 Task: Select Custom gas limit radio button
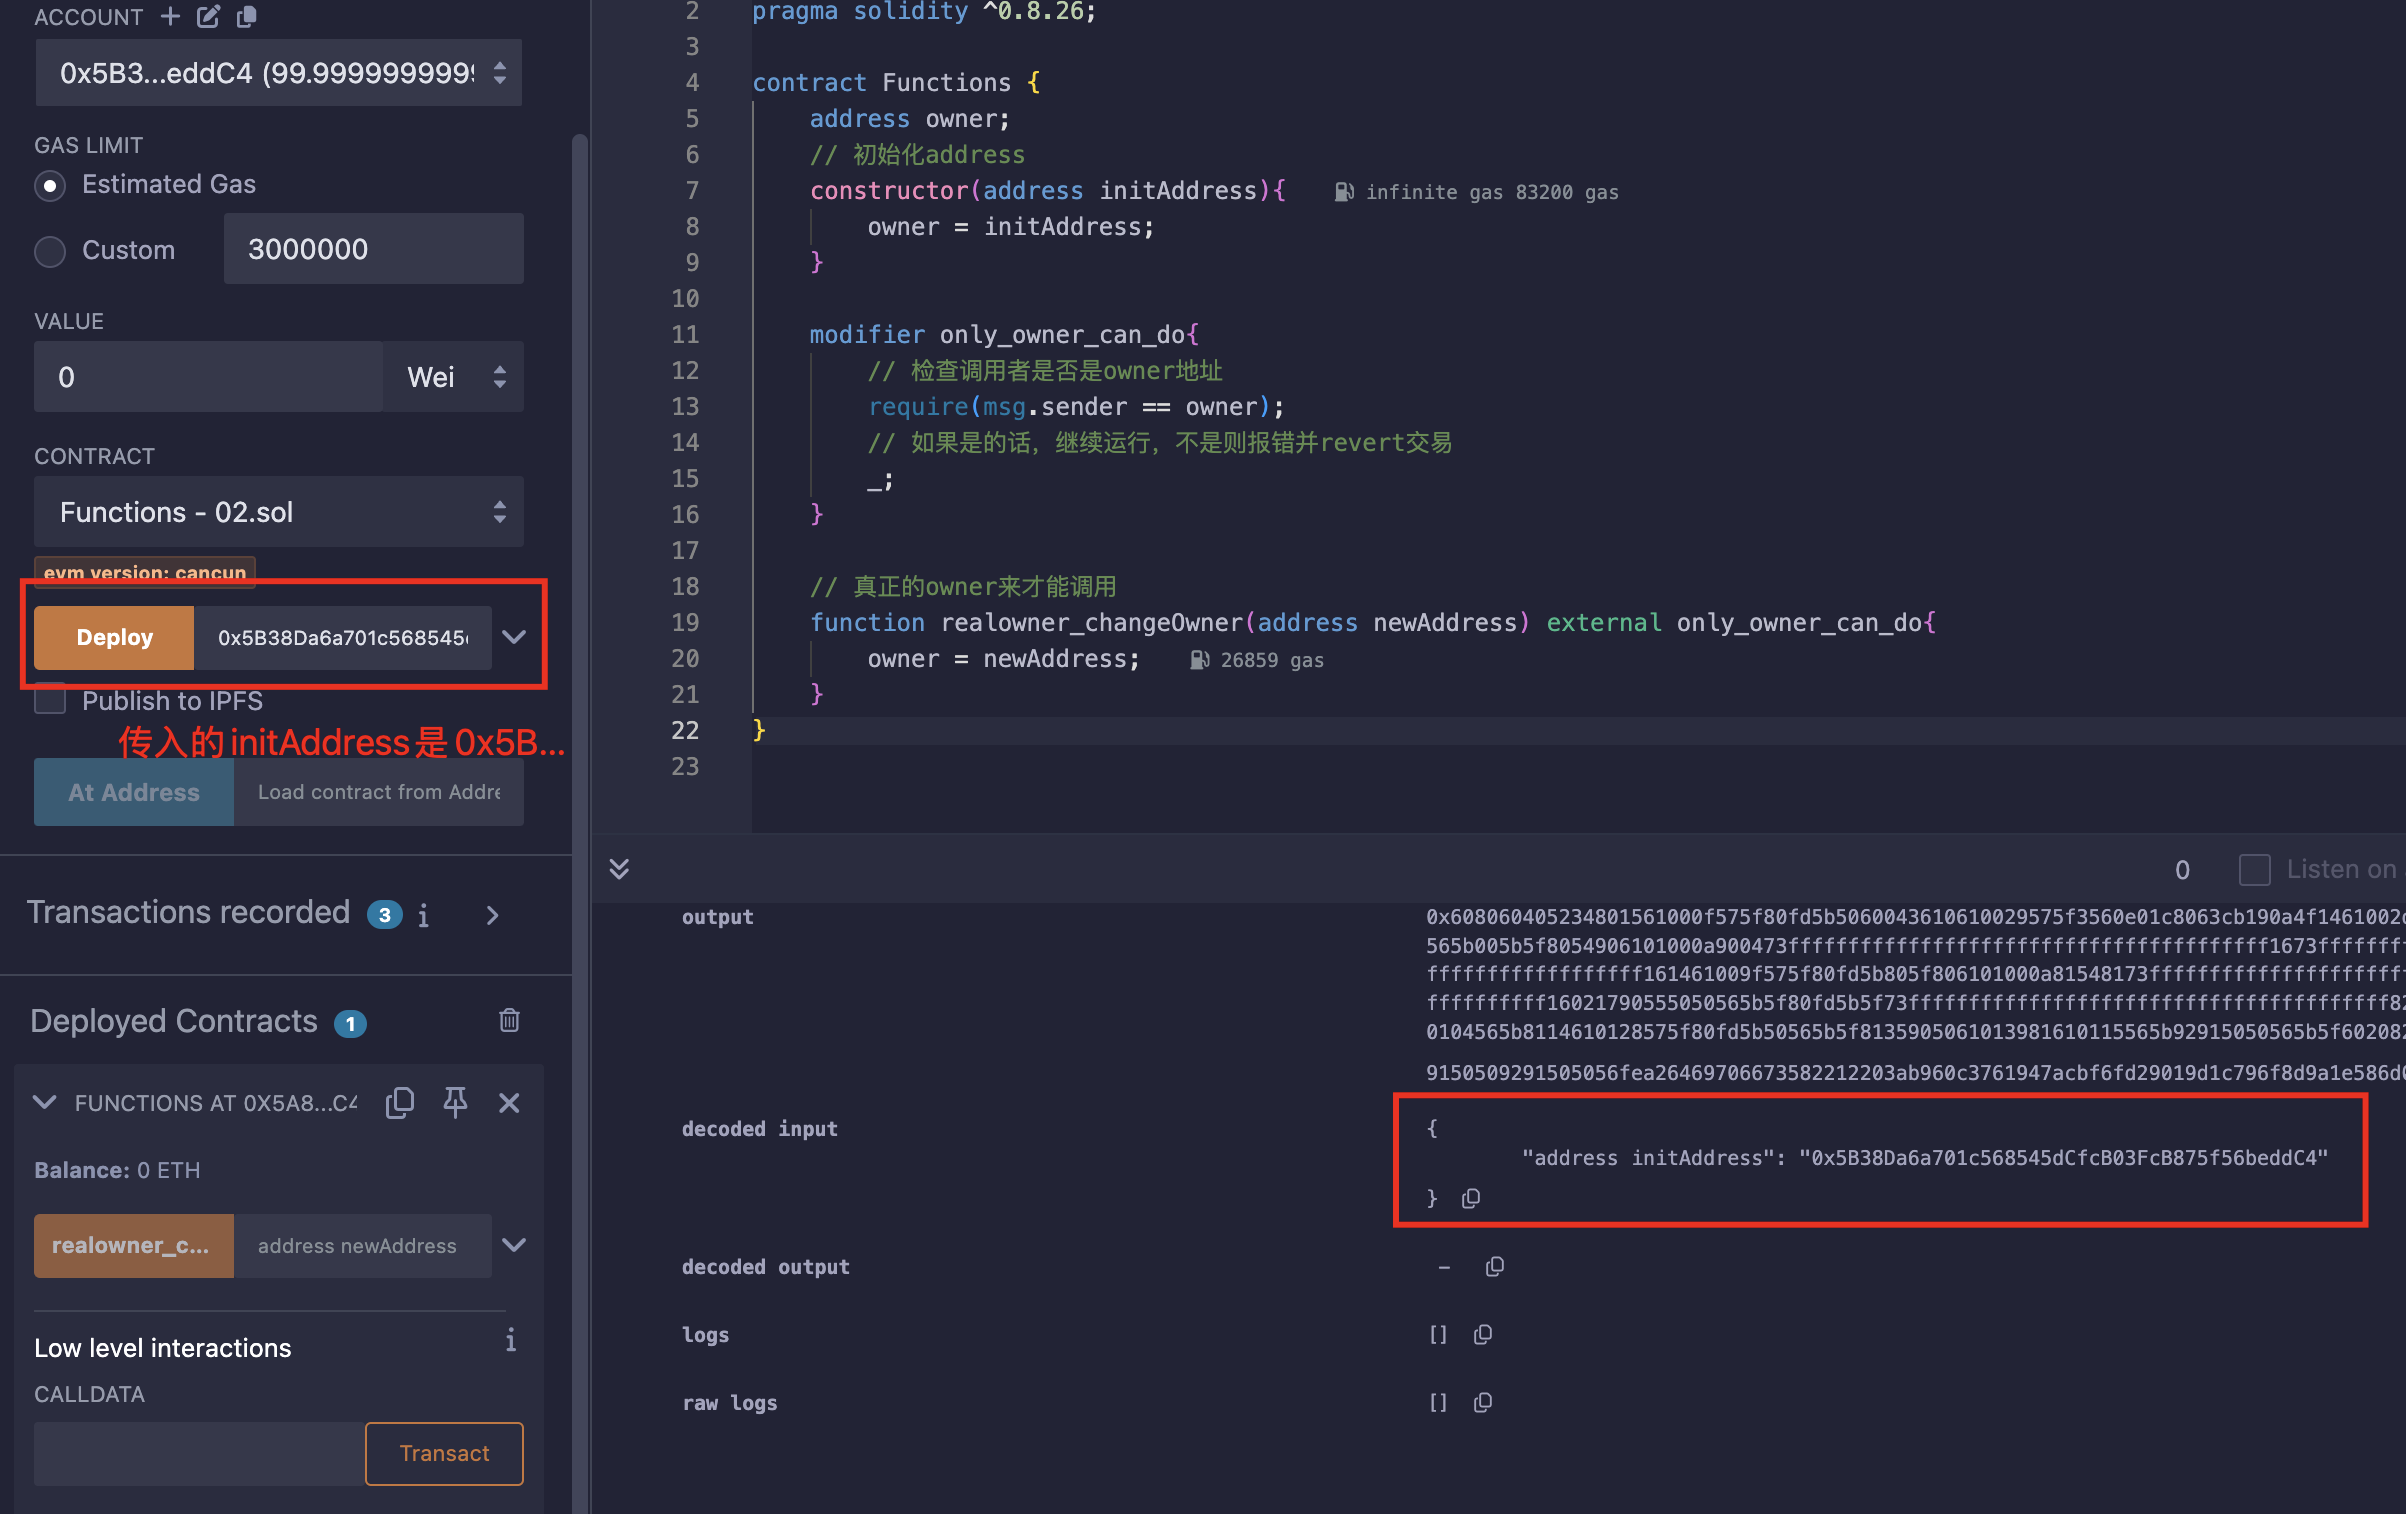click(51, 248)
